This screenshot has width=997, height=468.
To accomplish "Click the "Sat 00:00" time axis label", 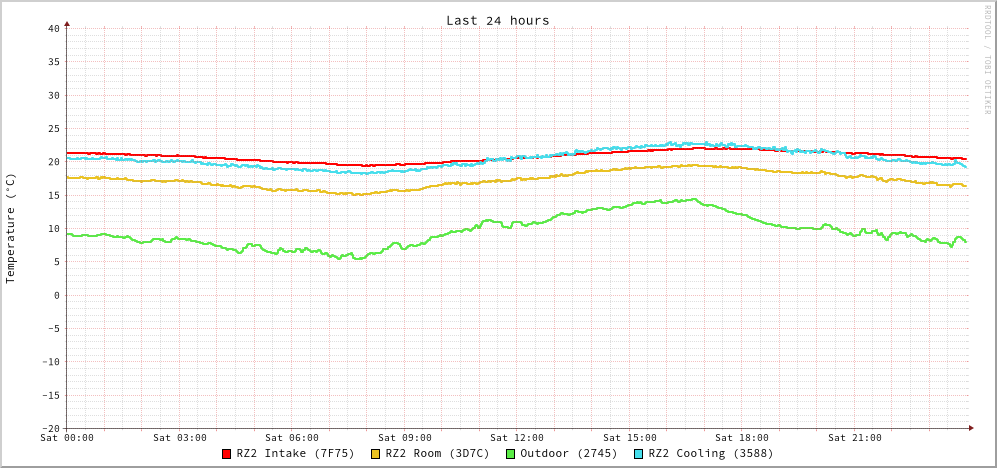I will point(67,437).
